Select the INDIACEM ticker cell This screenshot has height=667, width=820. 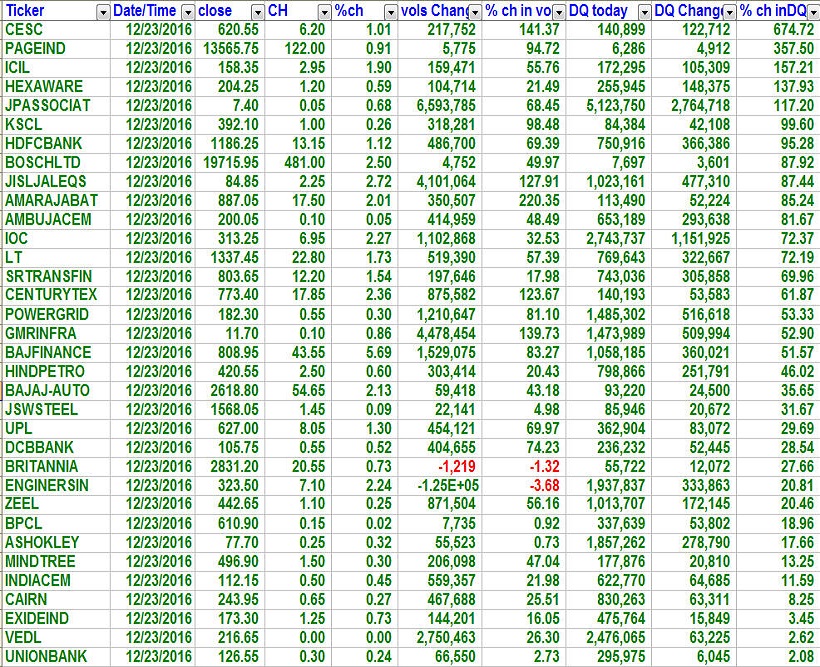[x=55, y=580]
